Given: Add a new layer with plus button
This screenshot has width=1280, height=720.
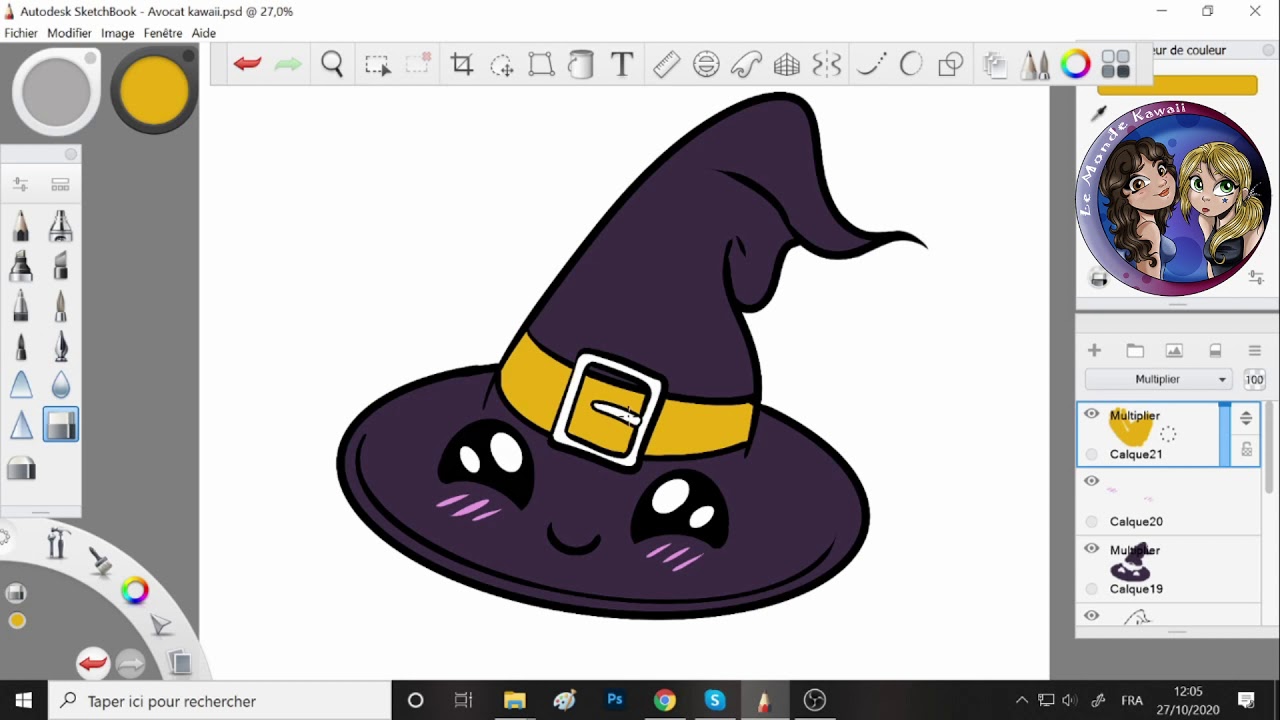Looking at the screenshot, I should pyautogui.click(x=1094, y=351).
